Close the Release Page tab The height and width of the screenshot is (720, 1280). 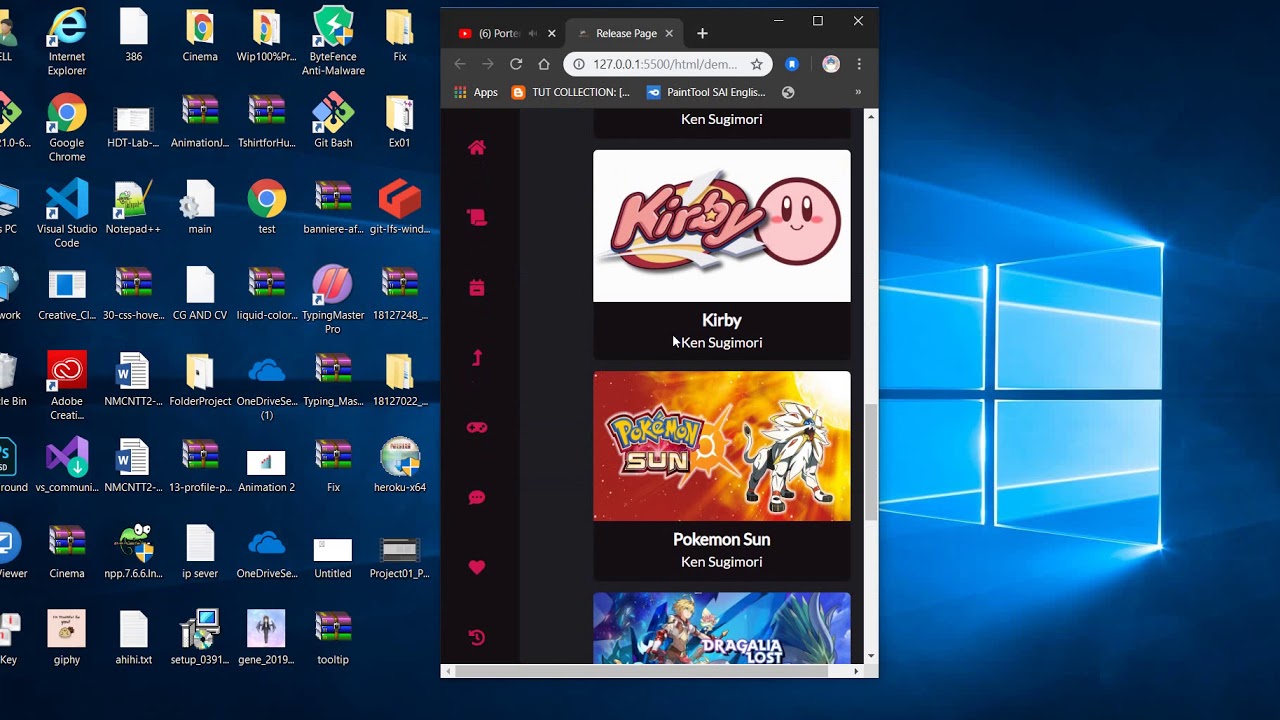point(669,33)
